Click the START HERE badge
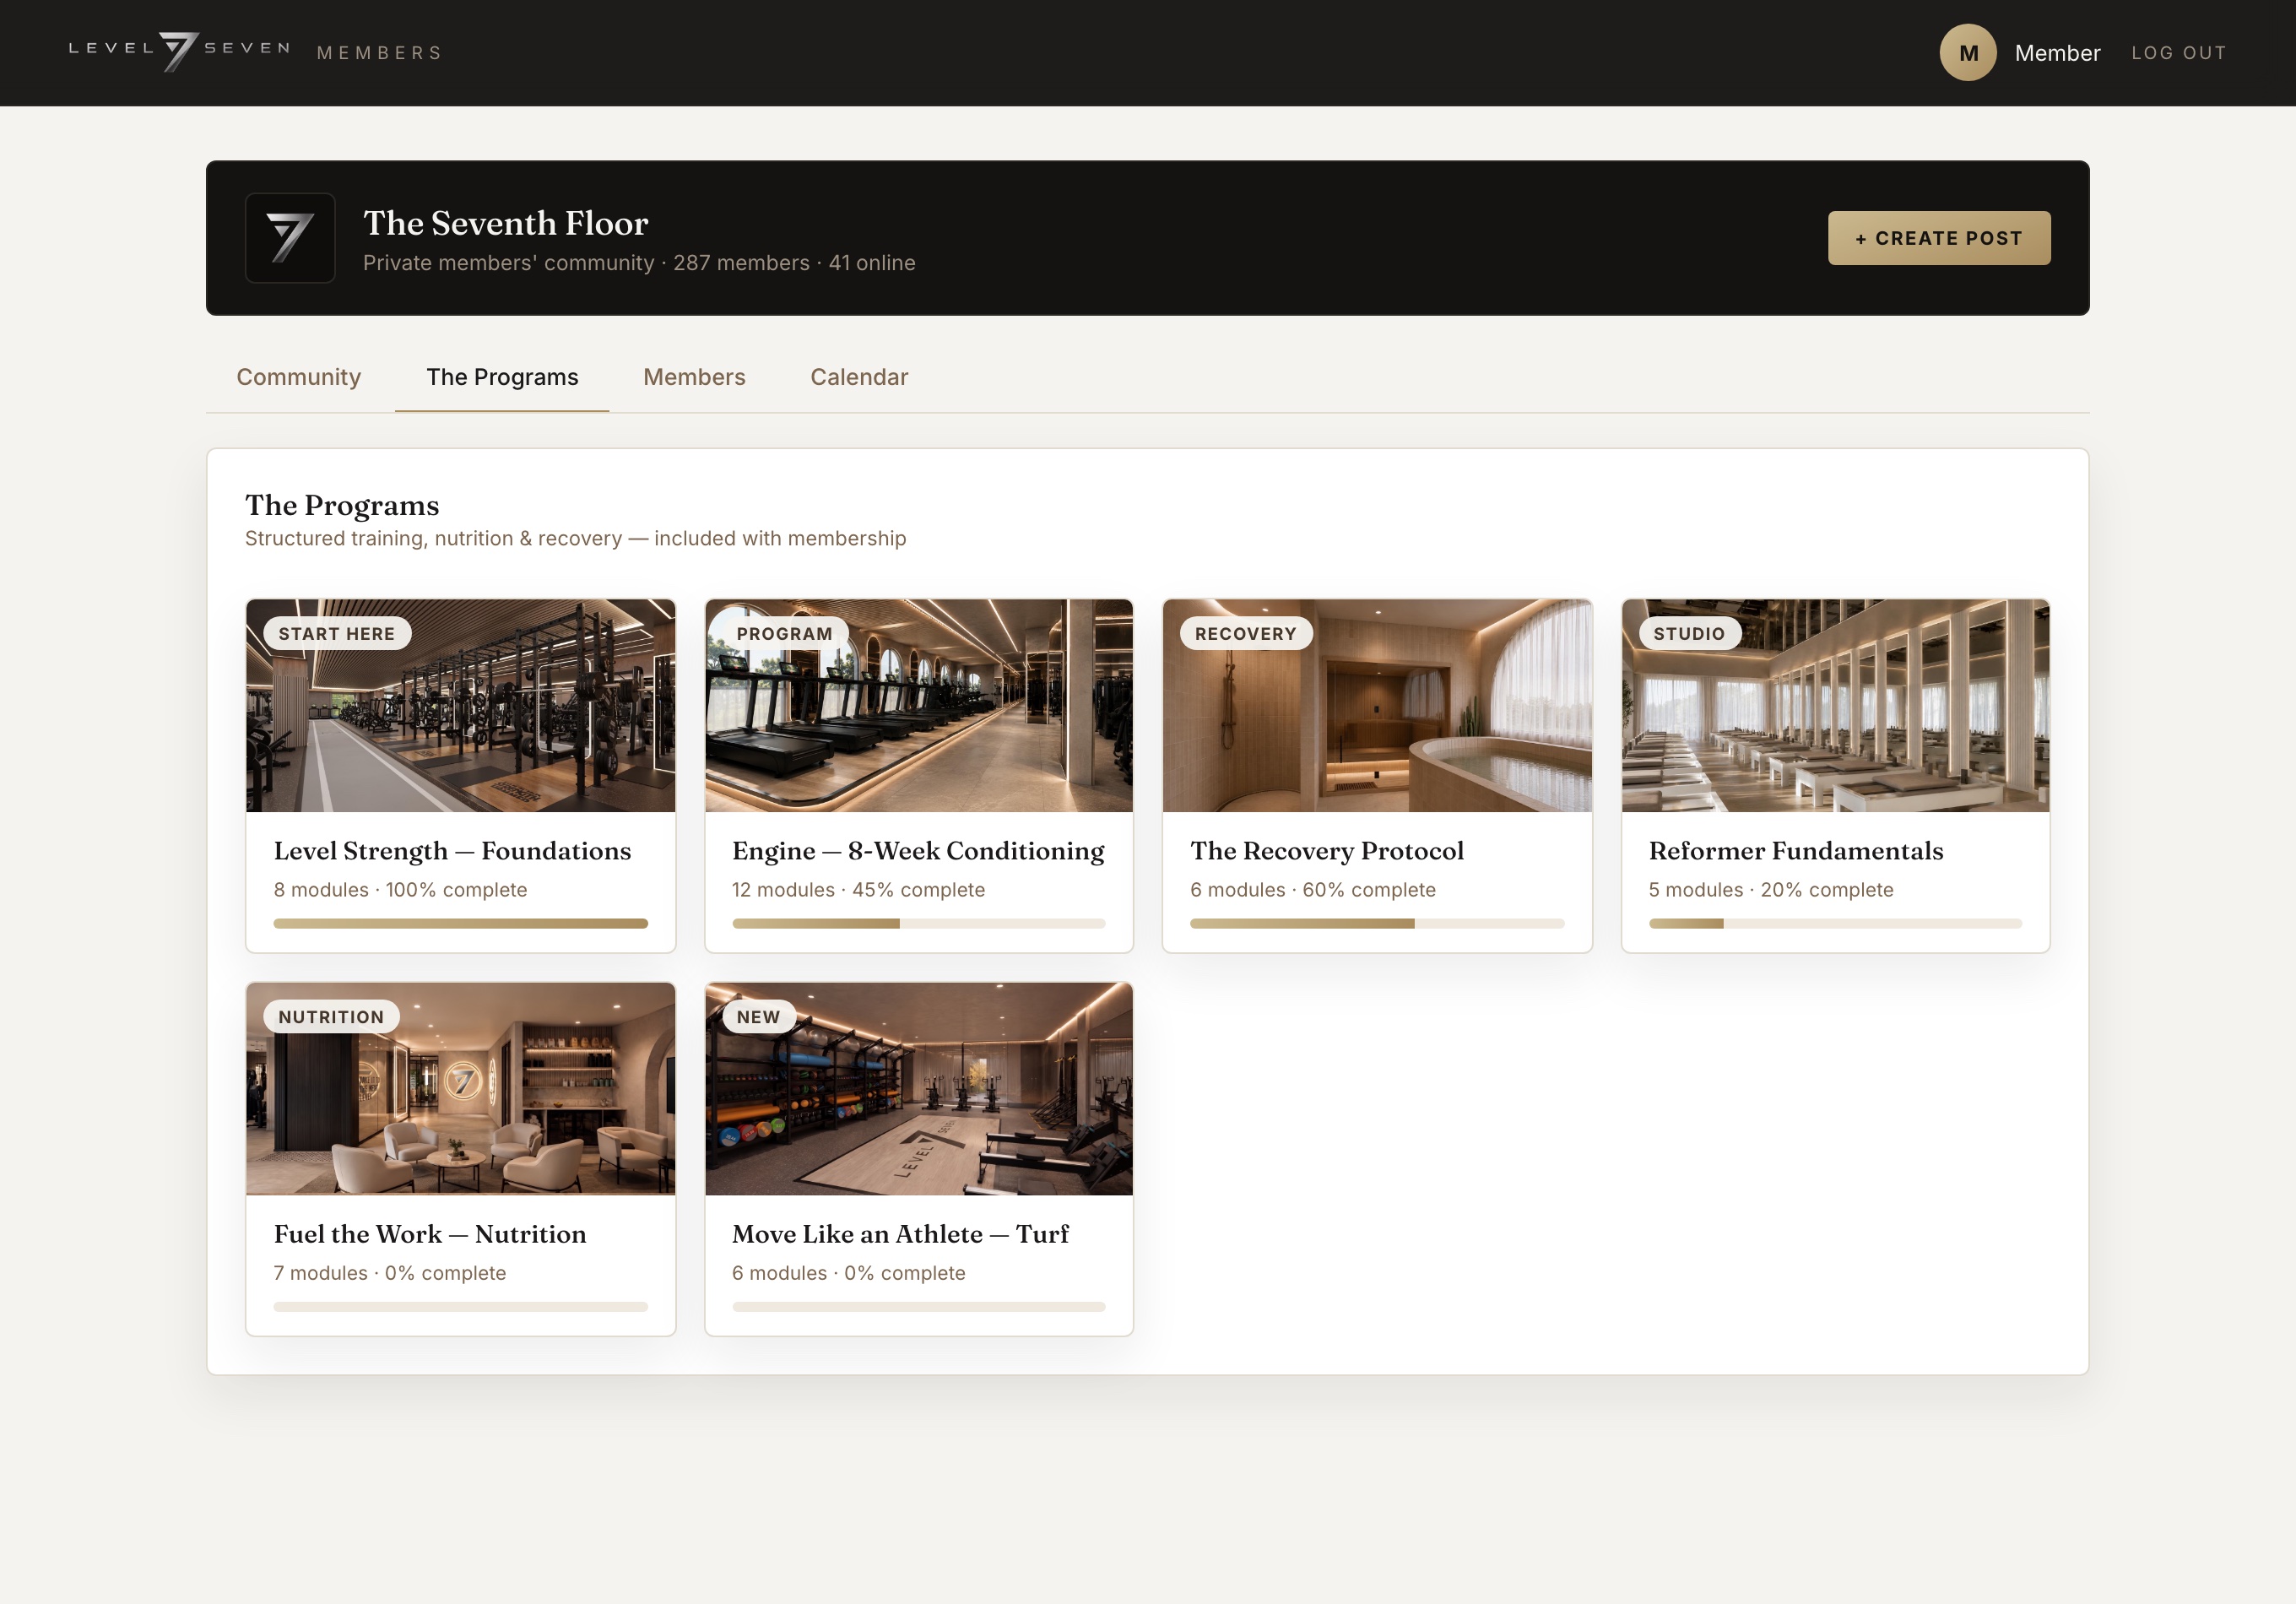This screenshot has height=1604, width=2296. coord(337,634)
